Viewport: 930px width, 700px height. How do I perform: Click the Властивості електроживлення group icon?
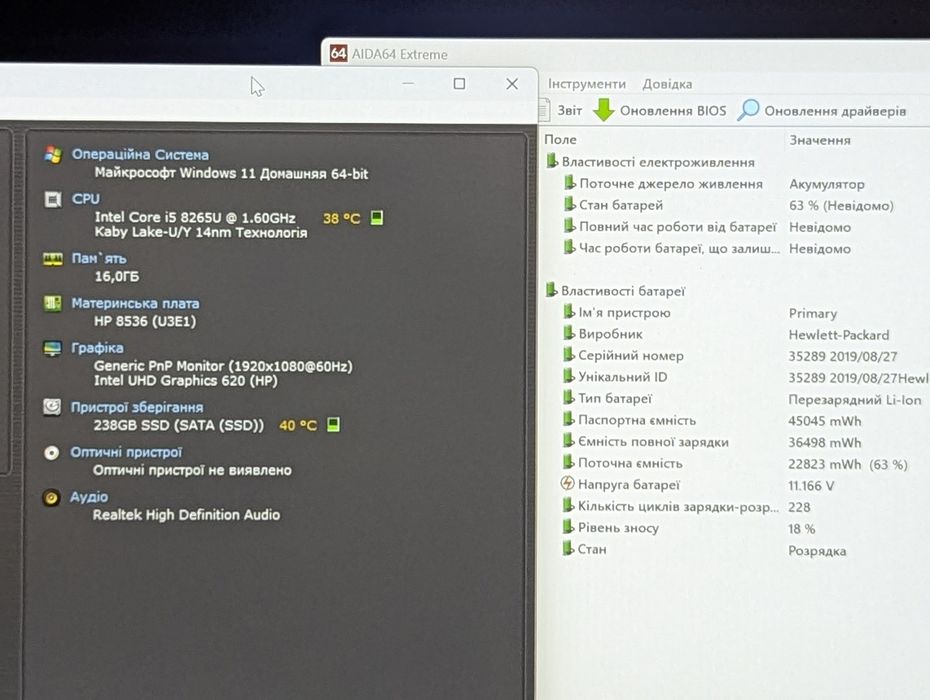[552, 161]
